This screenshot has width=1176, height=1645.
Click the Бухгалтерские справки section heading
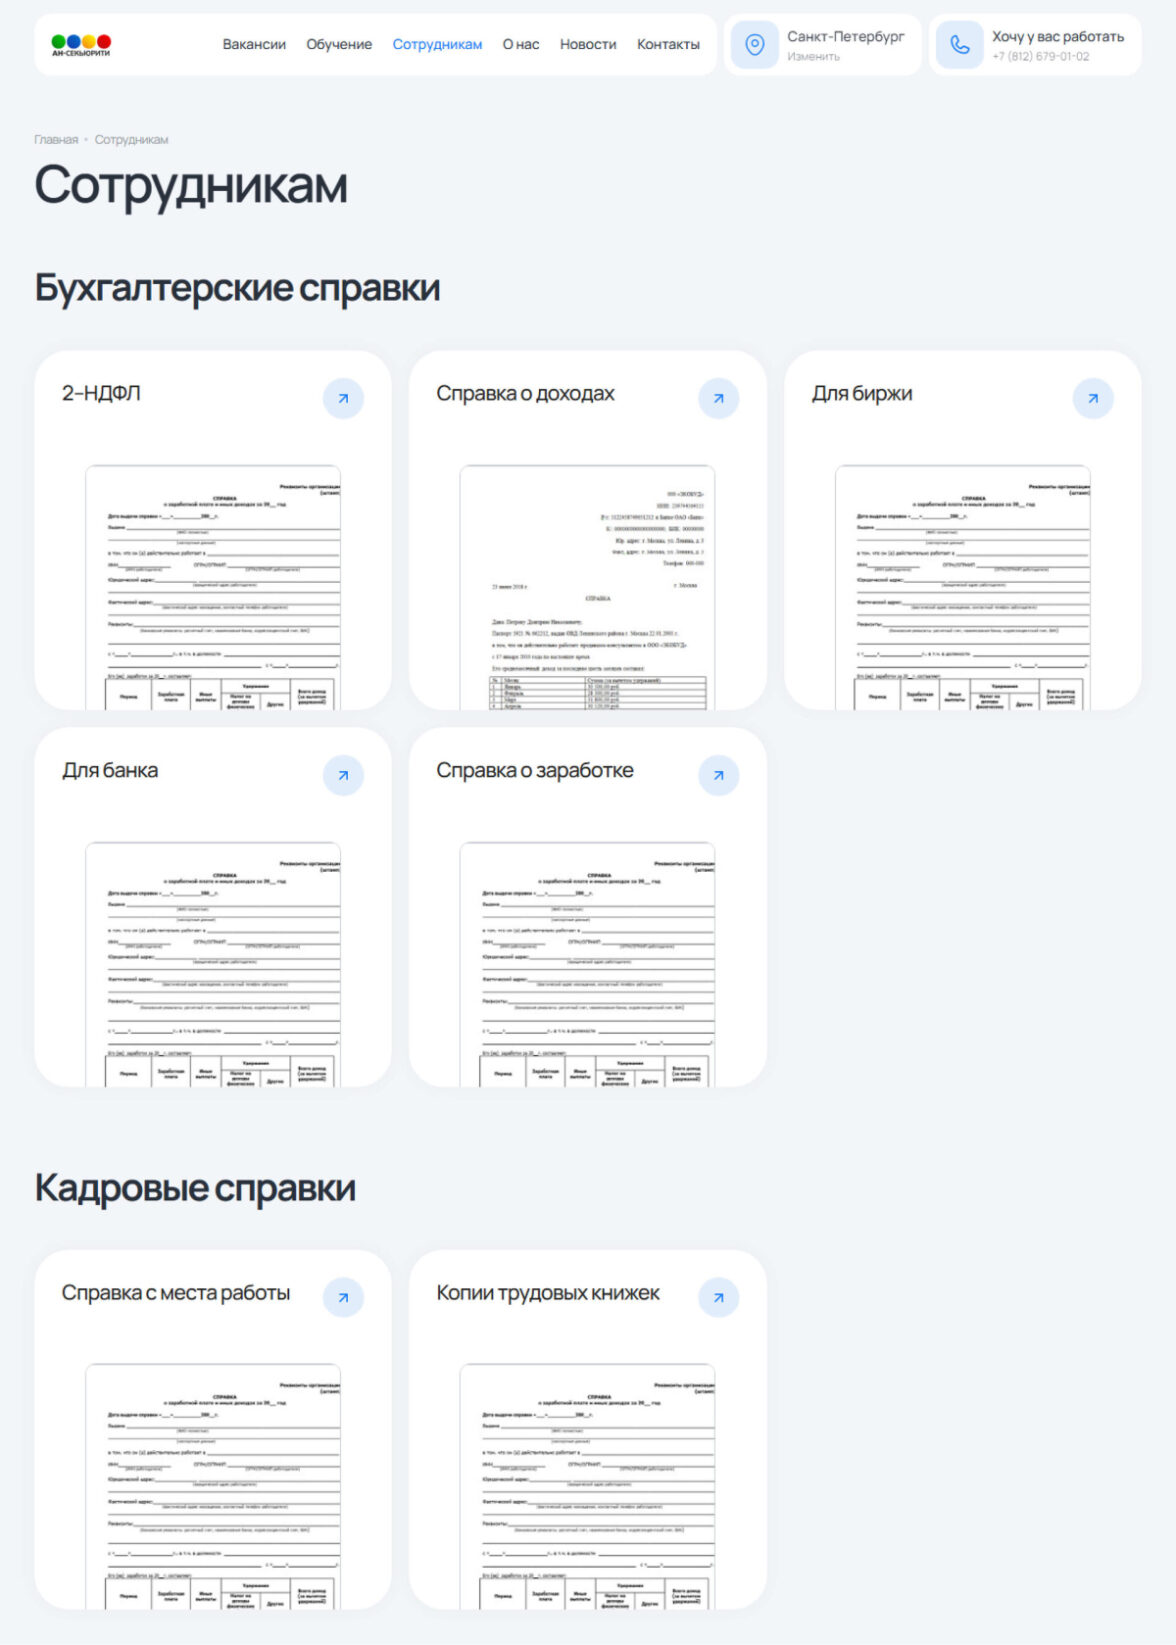point(237,288)
